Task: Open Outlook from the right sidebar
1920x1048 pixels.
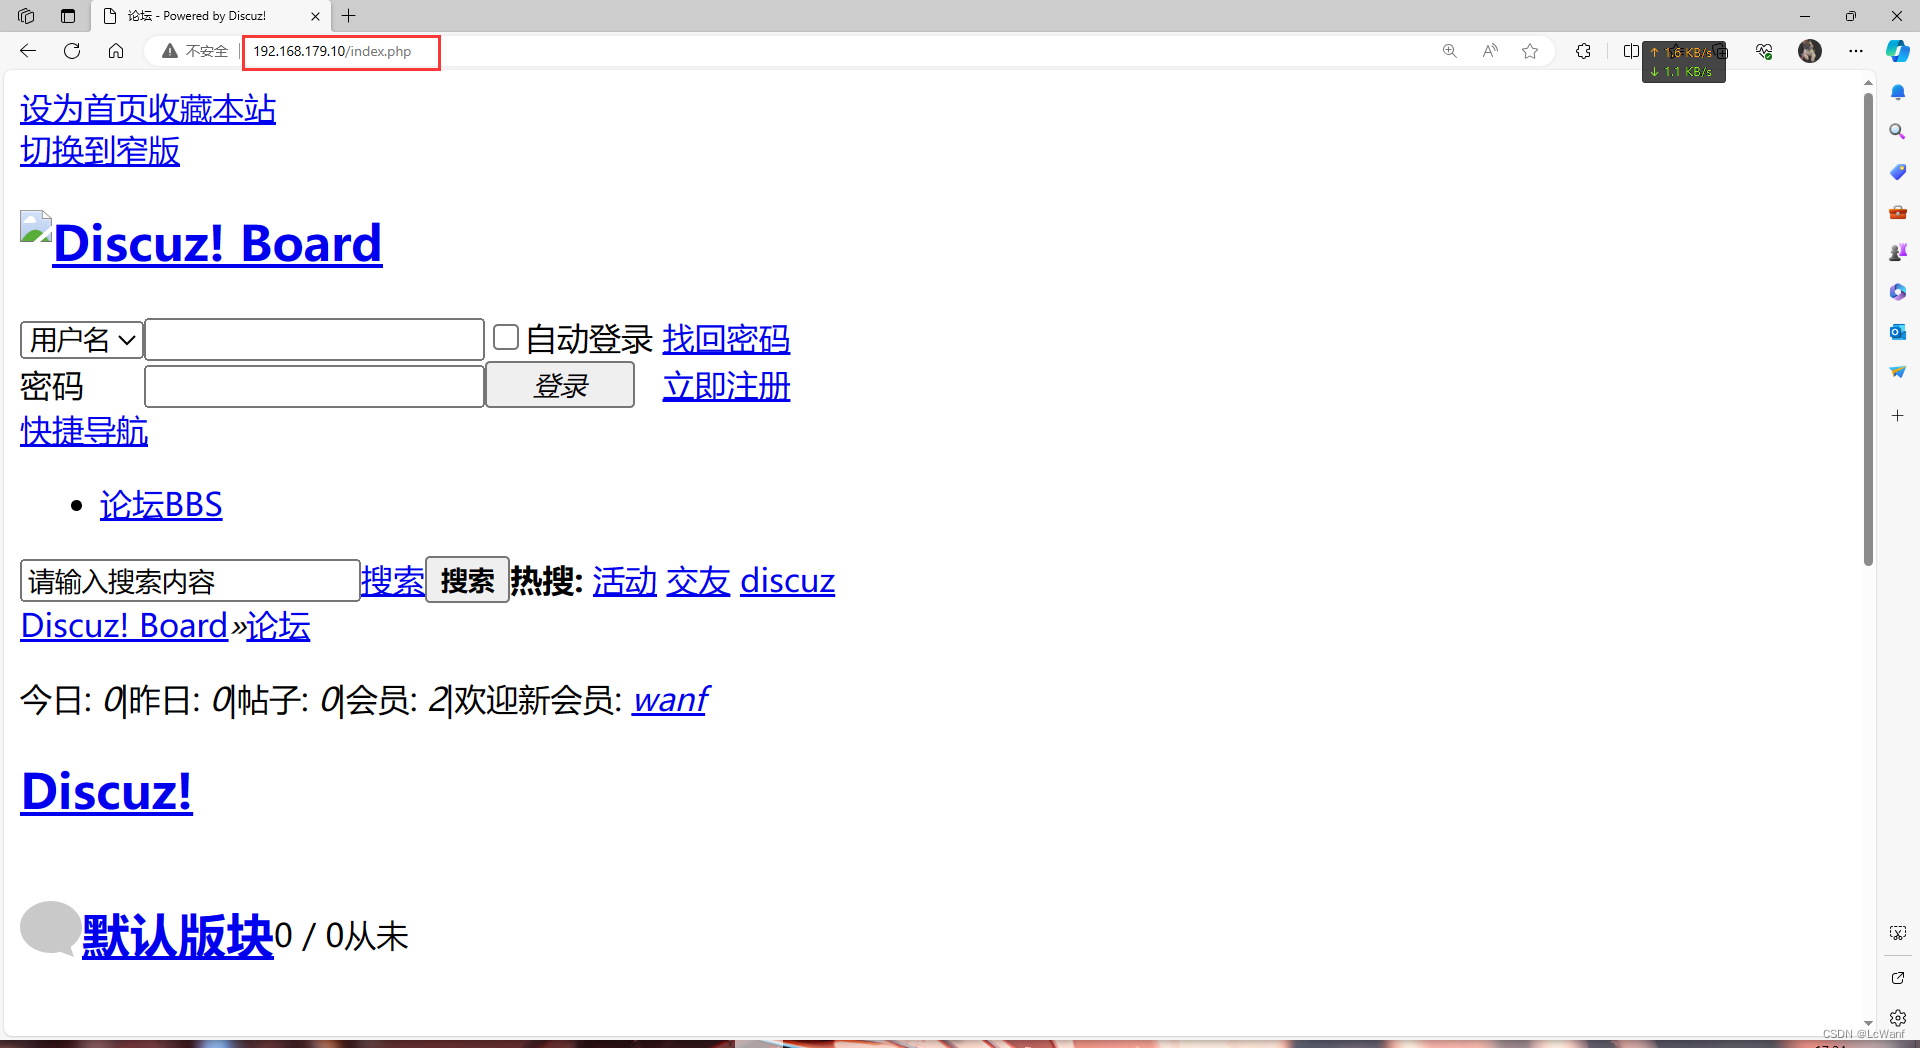Action: coord(1897,332)
